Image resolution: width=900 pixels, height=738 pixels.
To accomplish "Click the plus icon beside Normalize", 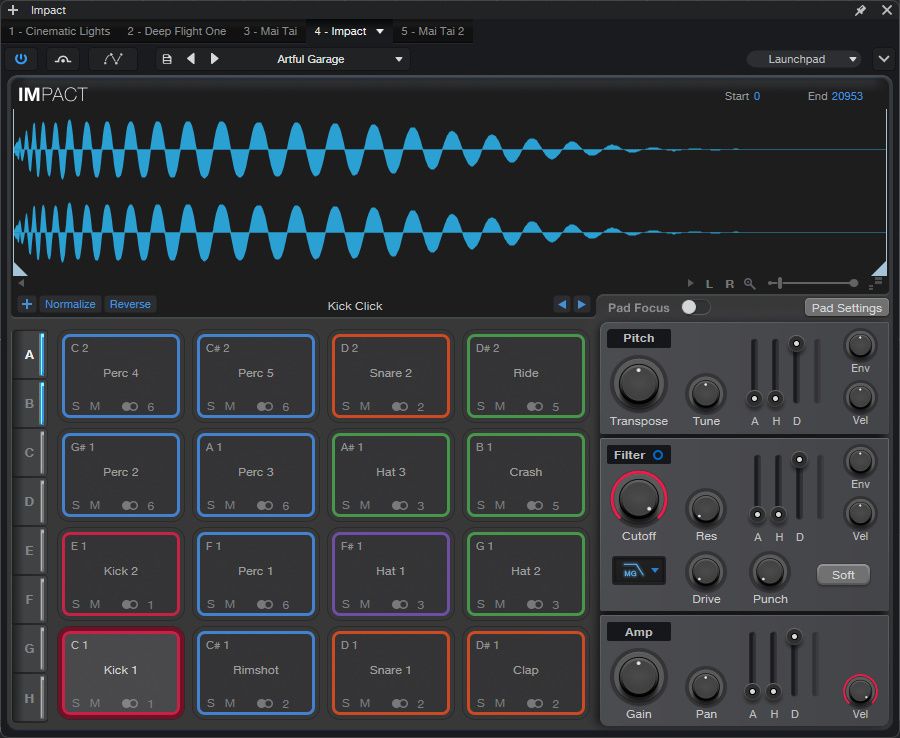I will point(27,304).
